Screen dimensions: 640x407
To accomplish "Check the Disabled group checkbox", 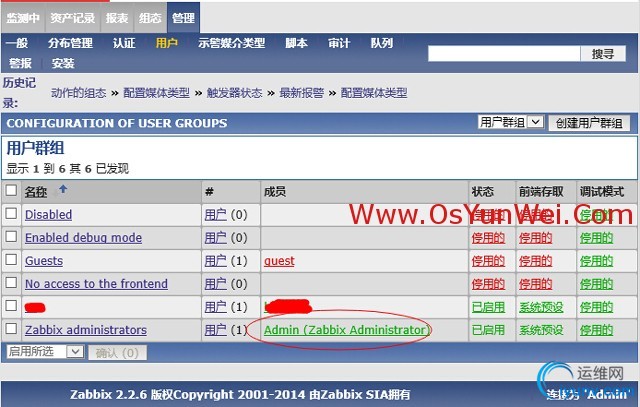I will pos(11,214).
